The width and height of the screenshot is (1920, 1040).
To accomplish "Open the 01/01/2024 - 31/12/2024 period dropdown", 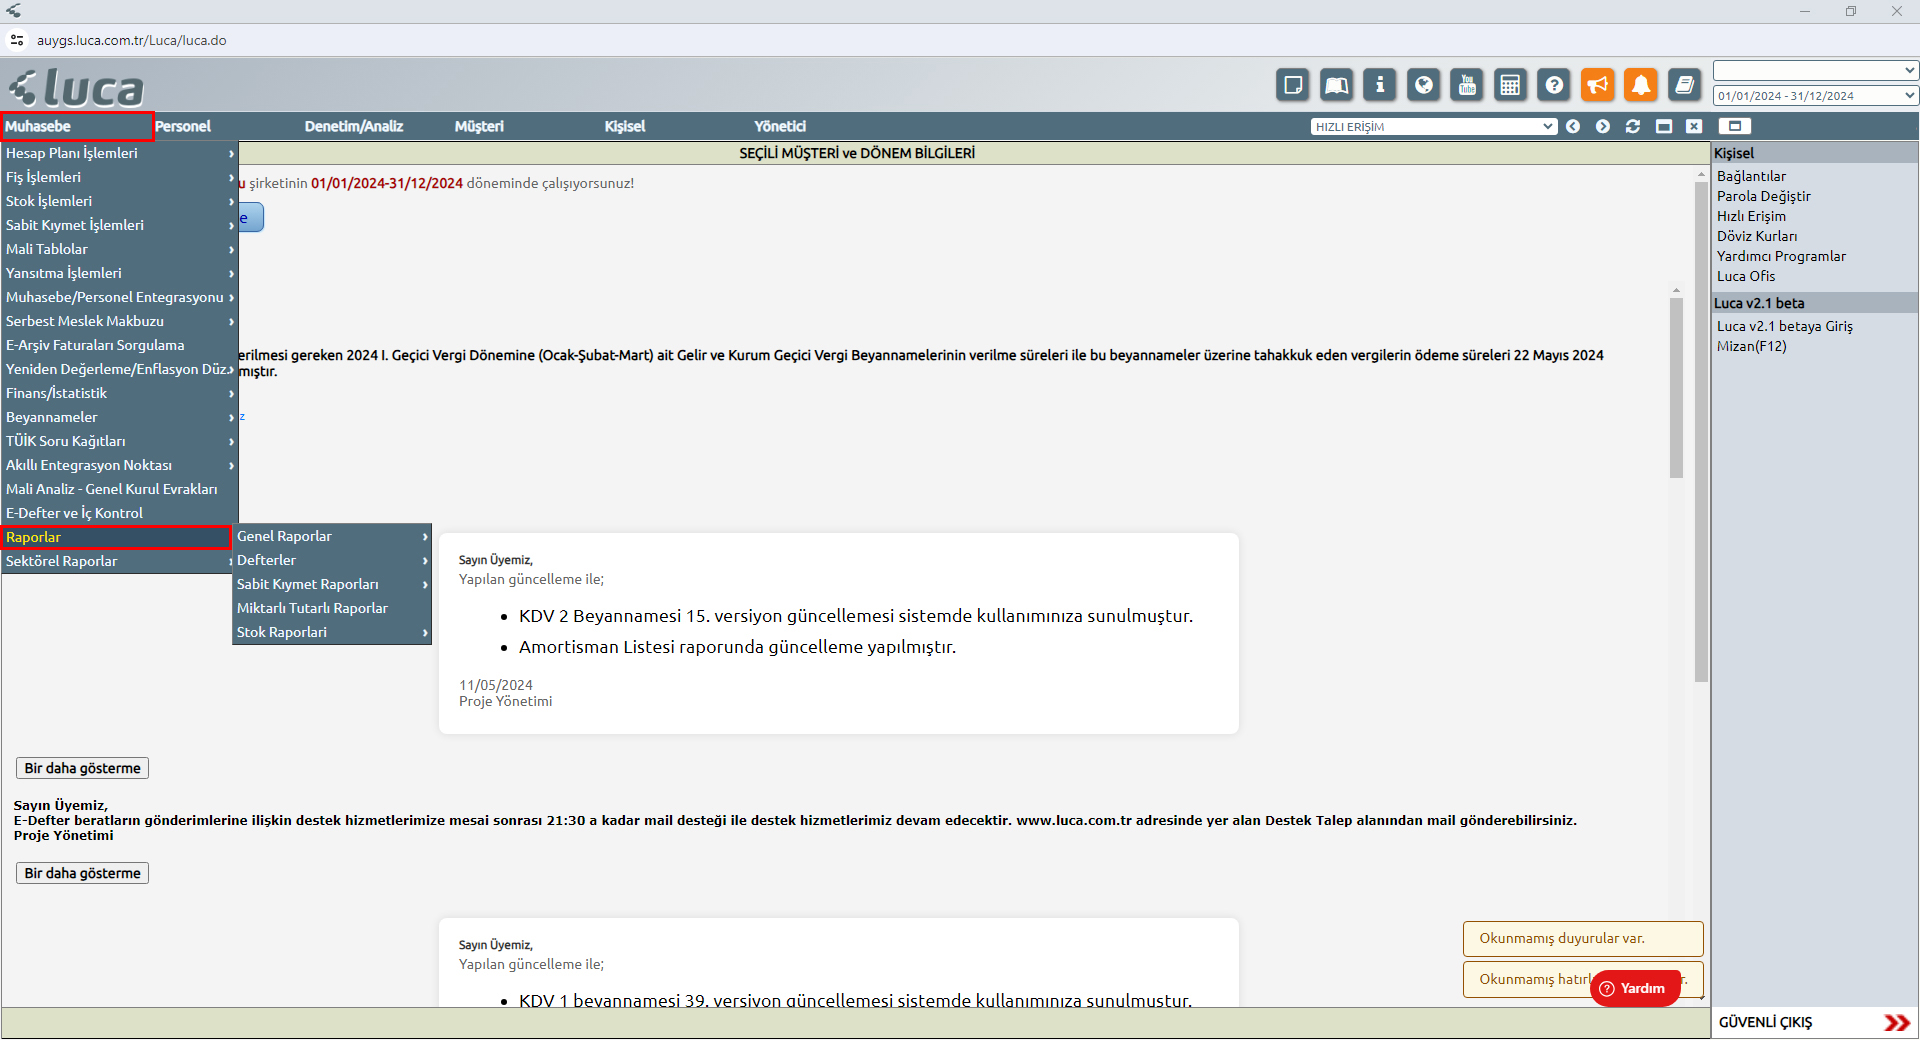I will click(x=1815, y=96).
